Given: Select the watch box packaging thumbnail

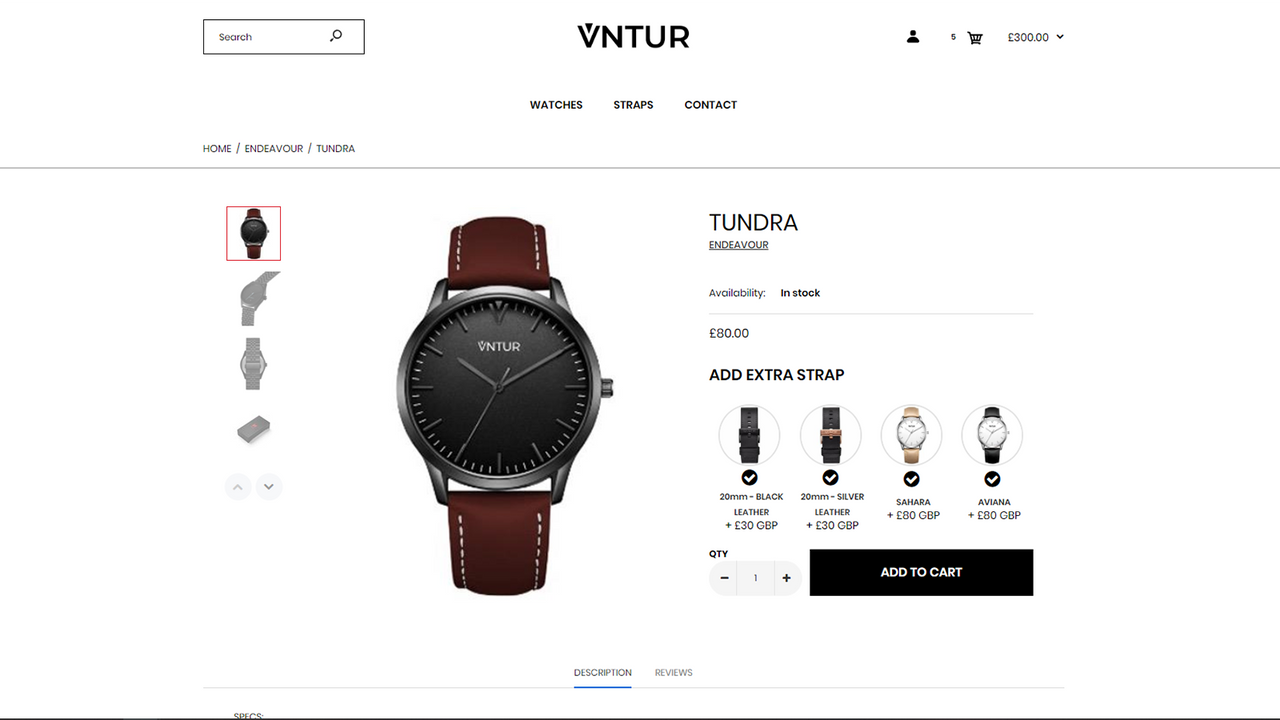Looking at the screenshot, I should click(254, 430).
